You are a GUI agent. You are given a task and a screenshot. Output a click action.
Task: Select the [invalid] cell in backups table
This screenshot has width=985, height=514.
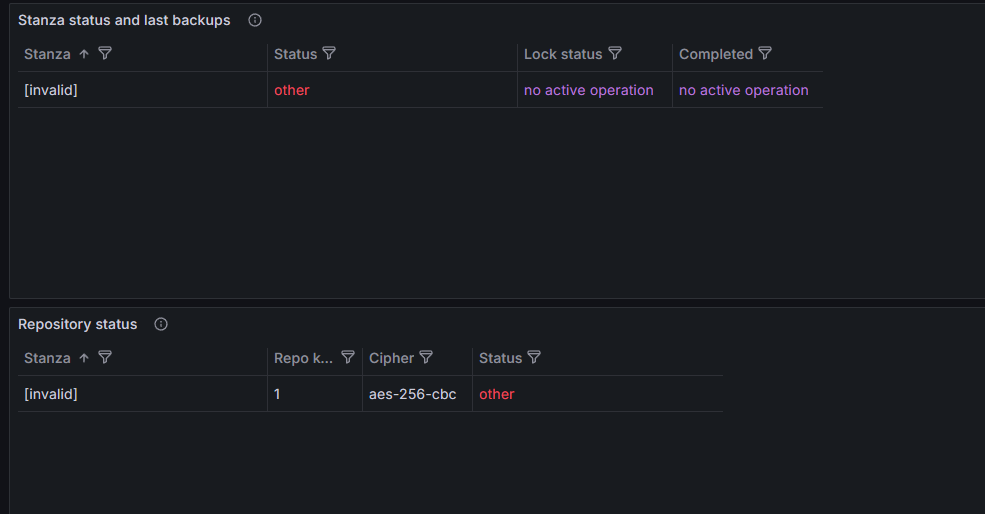click(51, 90)
